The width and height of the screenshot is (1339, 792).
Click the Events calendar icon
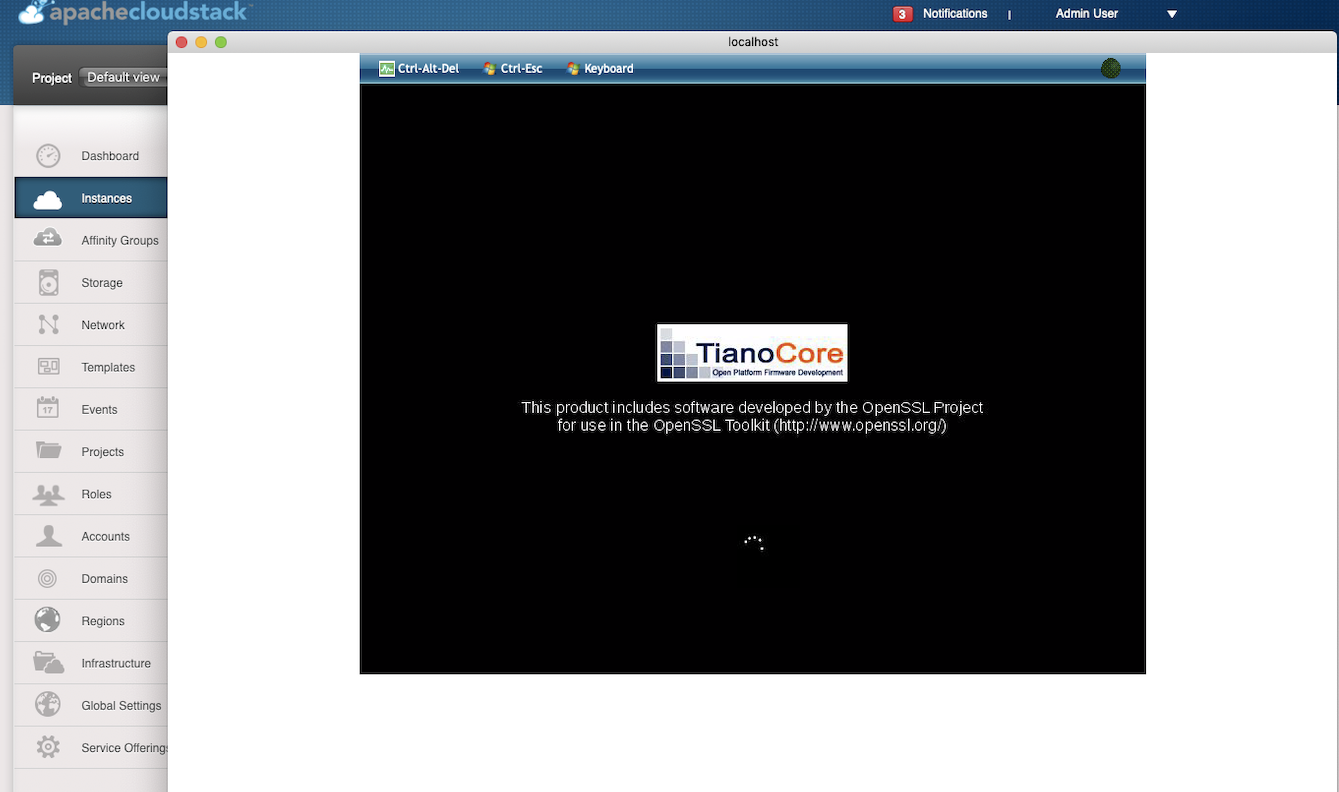[x=48, y=409]
